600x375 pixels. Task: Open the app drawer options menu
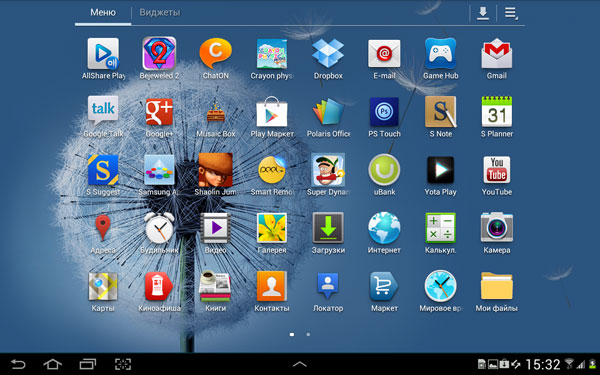click(510, 13)
